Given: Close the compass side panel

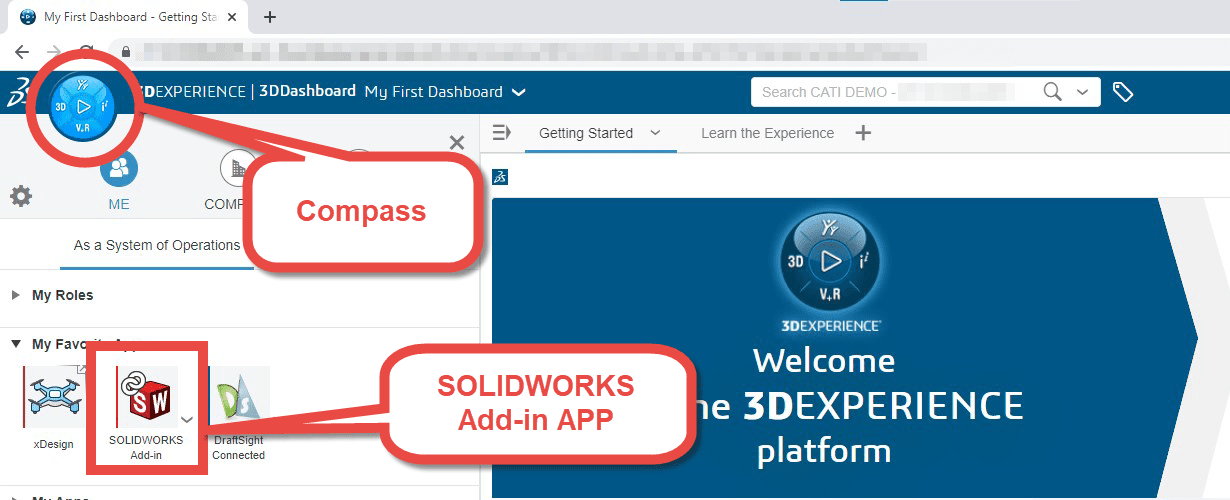Looking at the screenshot, I should click(457, 142).
